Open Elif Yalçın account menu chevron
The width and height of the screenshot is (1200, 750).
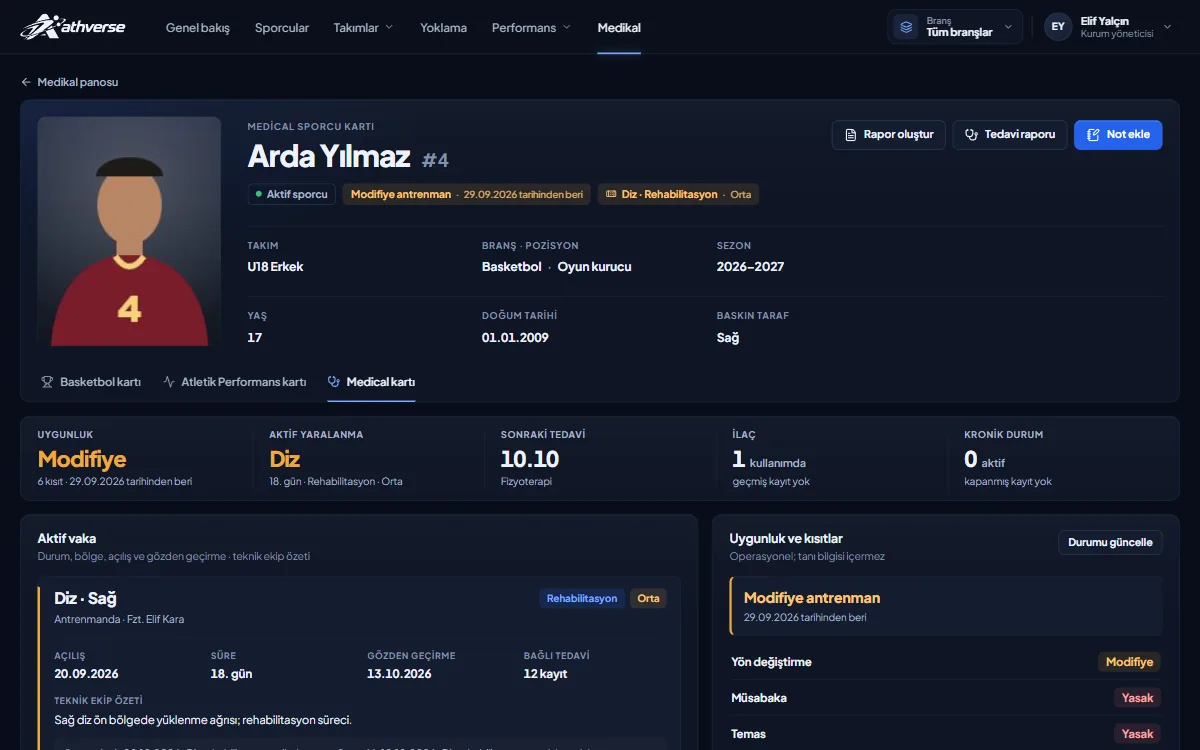coord(1167,27)
